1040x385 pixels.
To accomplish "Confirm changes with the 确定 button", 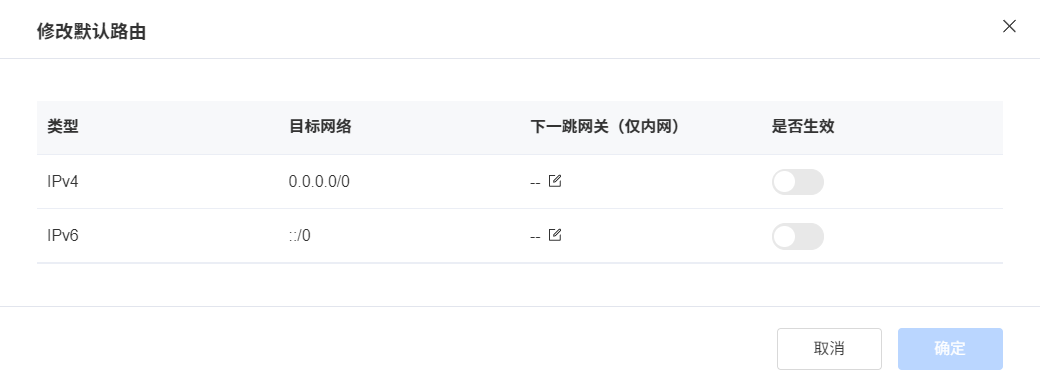I will point(950,348).
